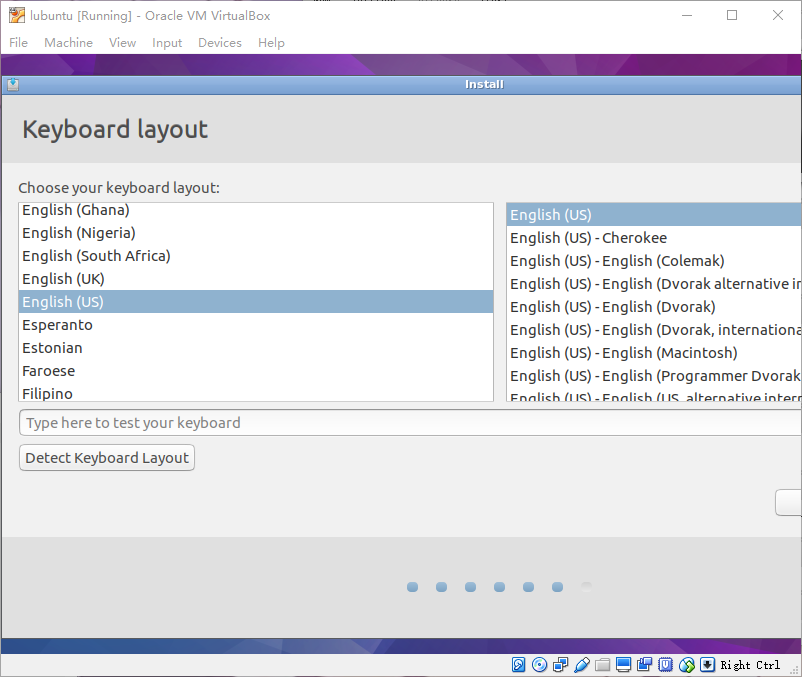Select English (US) - Cherokee variant
Screen dimensions: 802x677
[x=588, y=238]
